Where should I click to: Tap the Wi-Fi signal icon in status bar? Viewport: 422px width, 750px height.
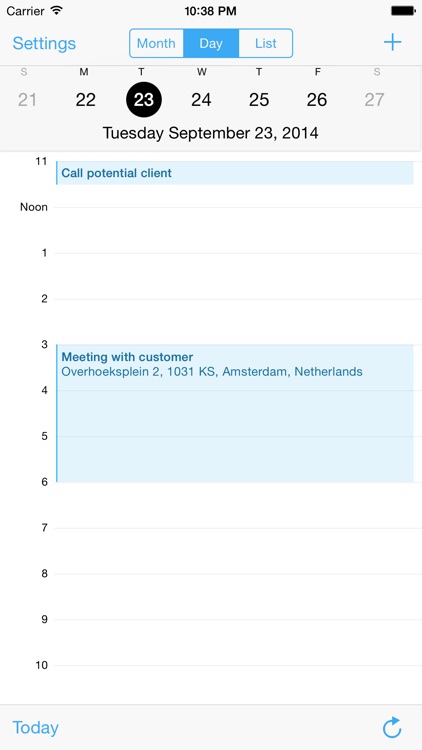[x=56, y=11]
